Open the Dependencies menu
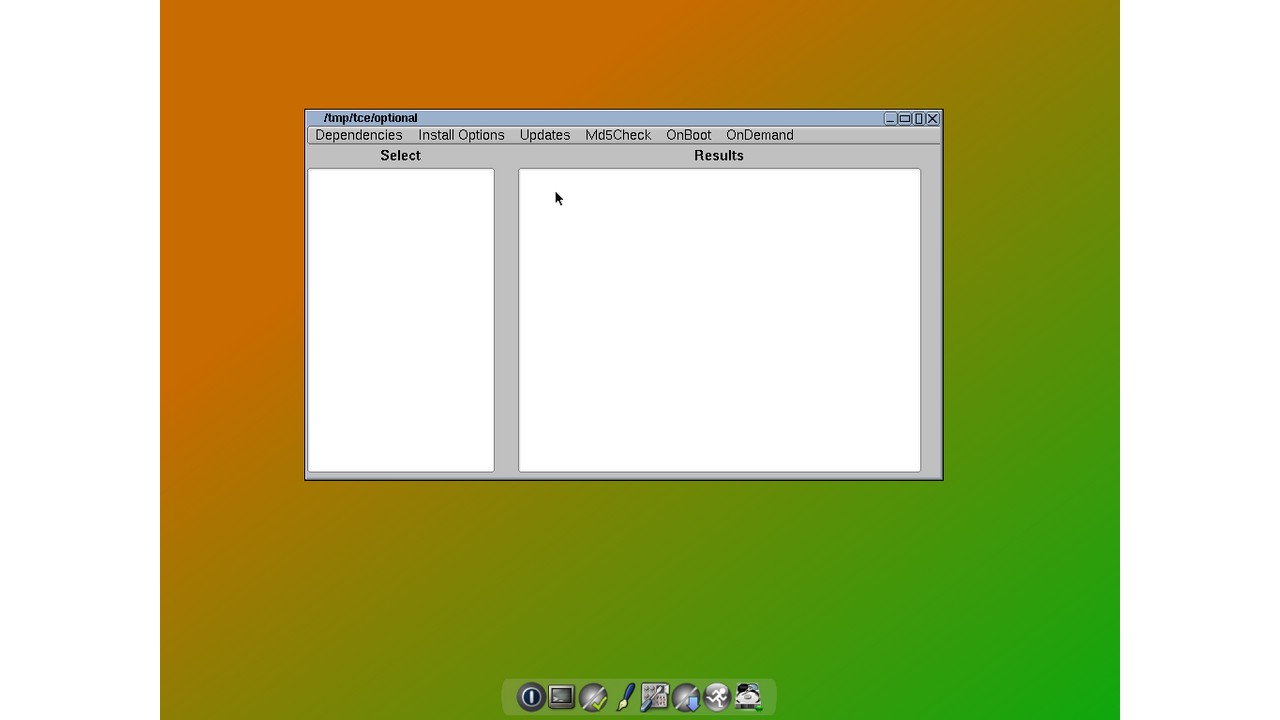1280x720 pixels. 358,135
